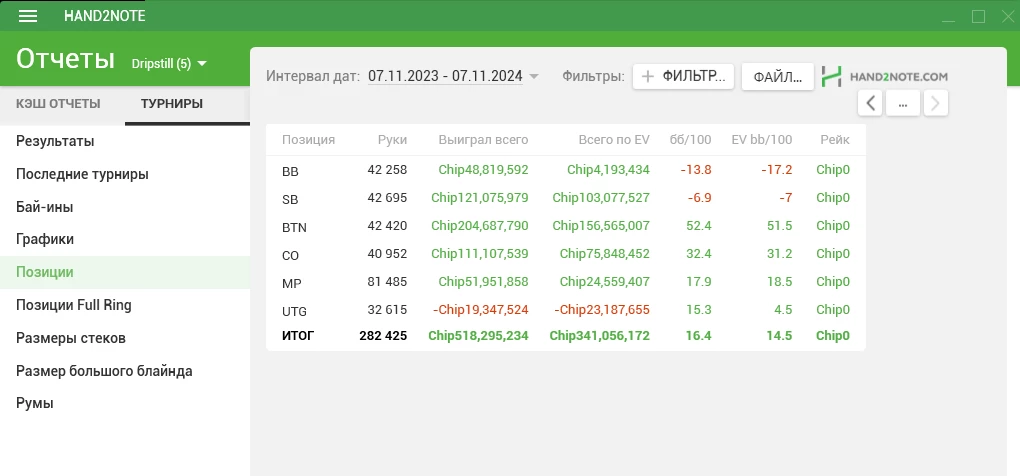This screenshot has height=476, width=1020.
Task: Go to next page with right arrow
Action: [x=935, y=103]
